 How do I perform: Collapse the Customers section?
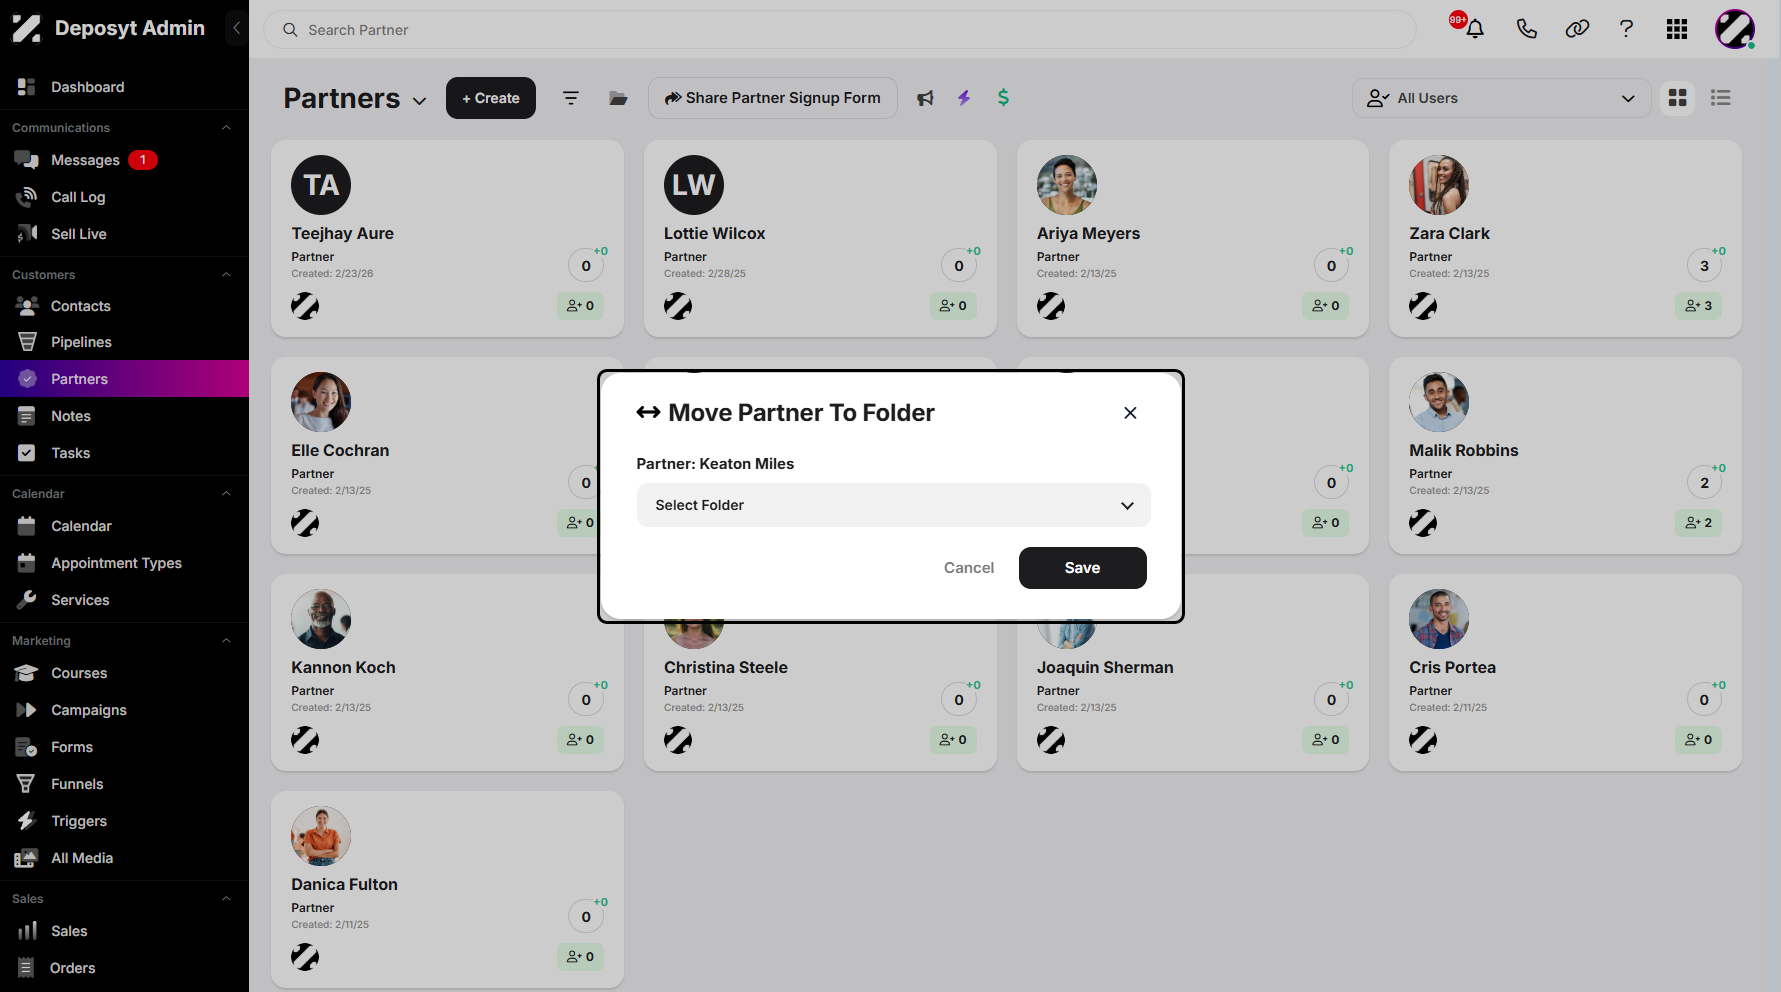(x=226, y=275)
